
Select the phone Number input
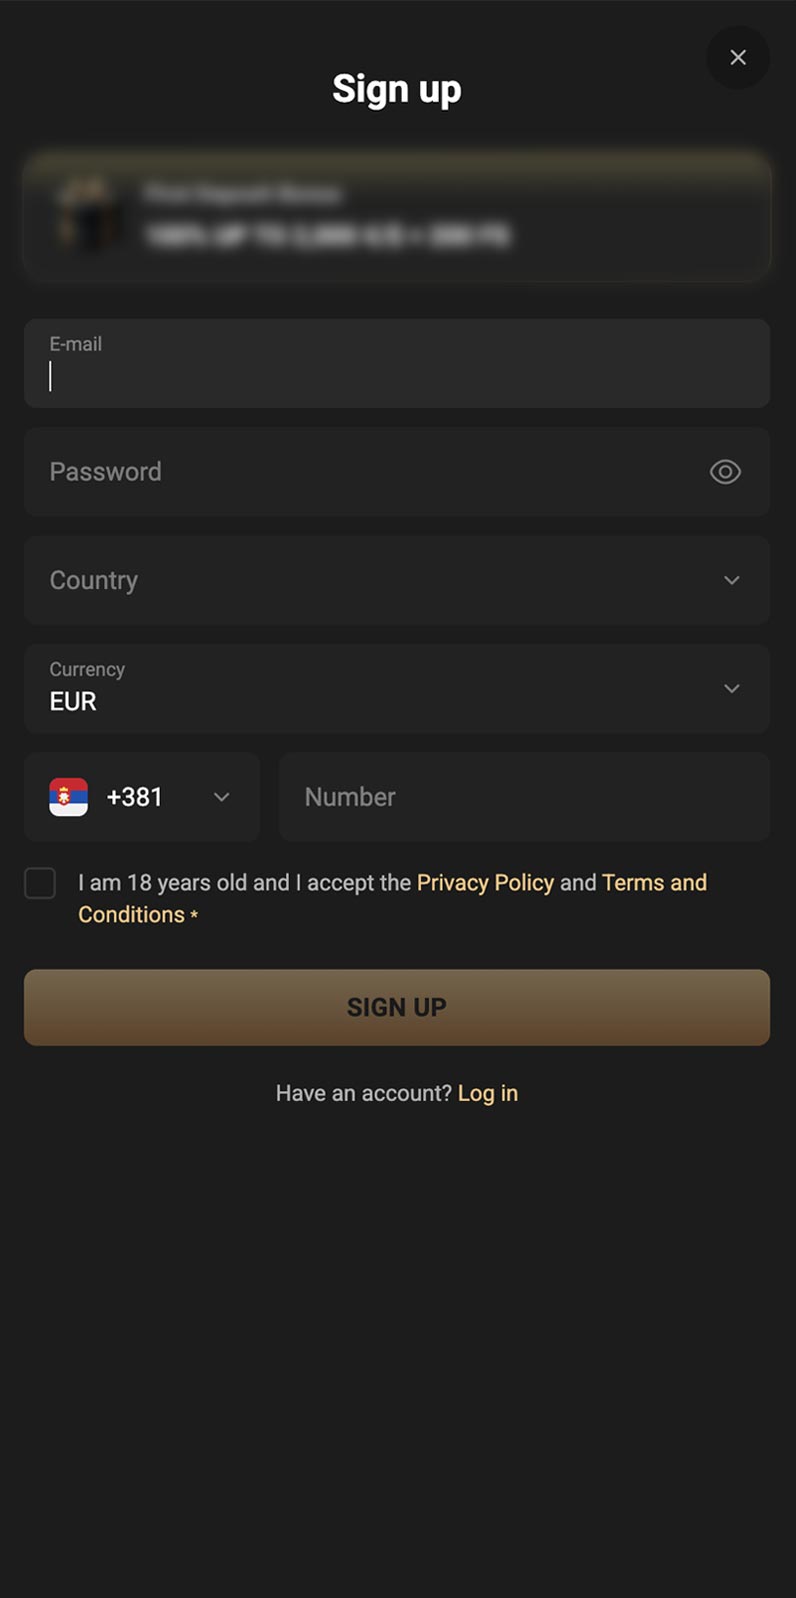click(524, 797)
